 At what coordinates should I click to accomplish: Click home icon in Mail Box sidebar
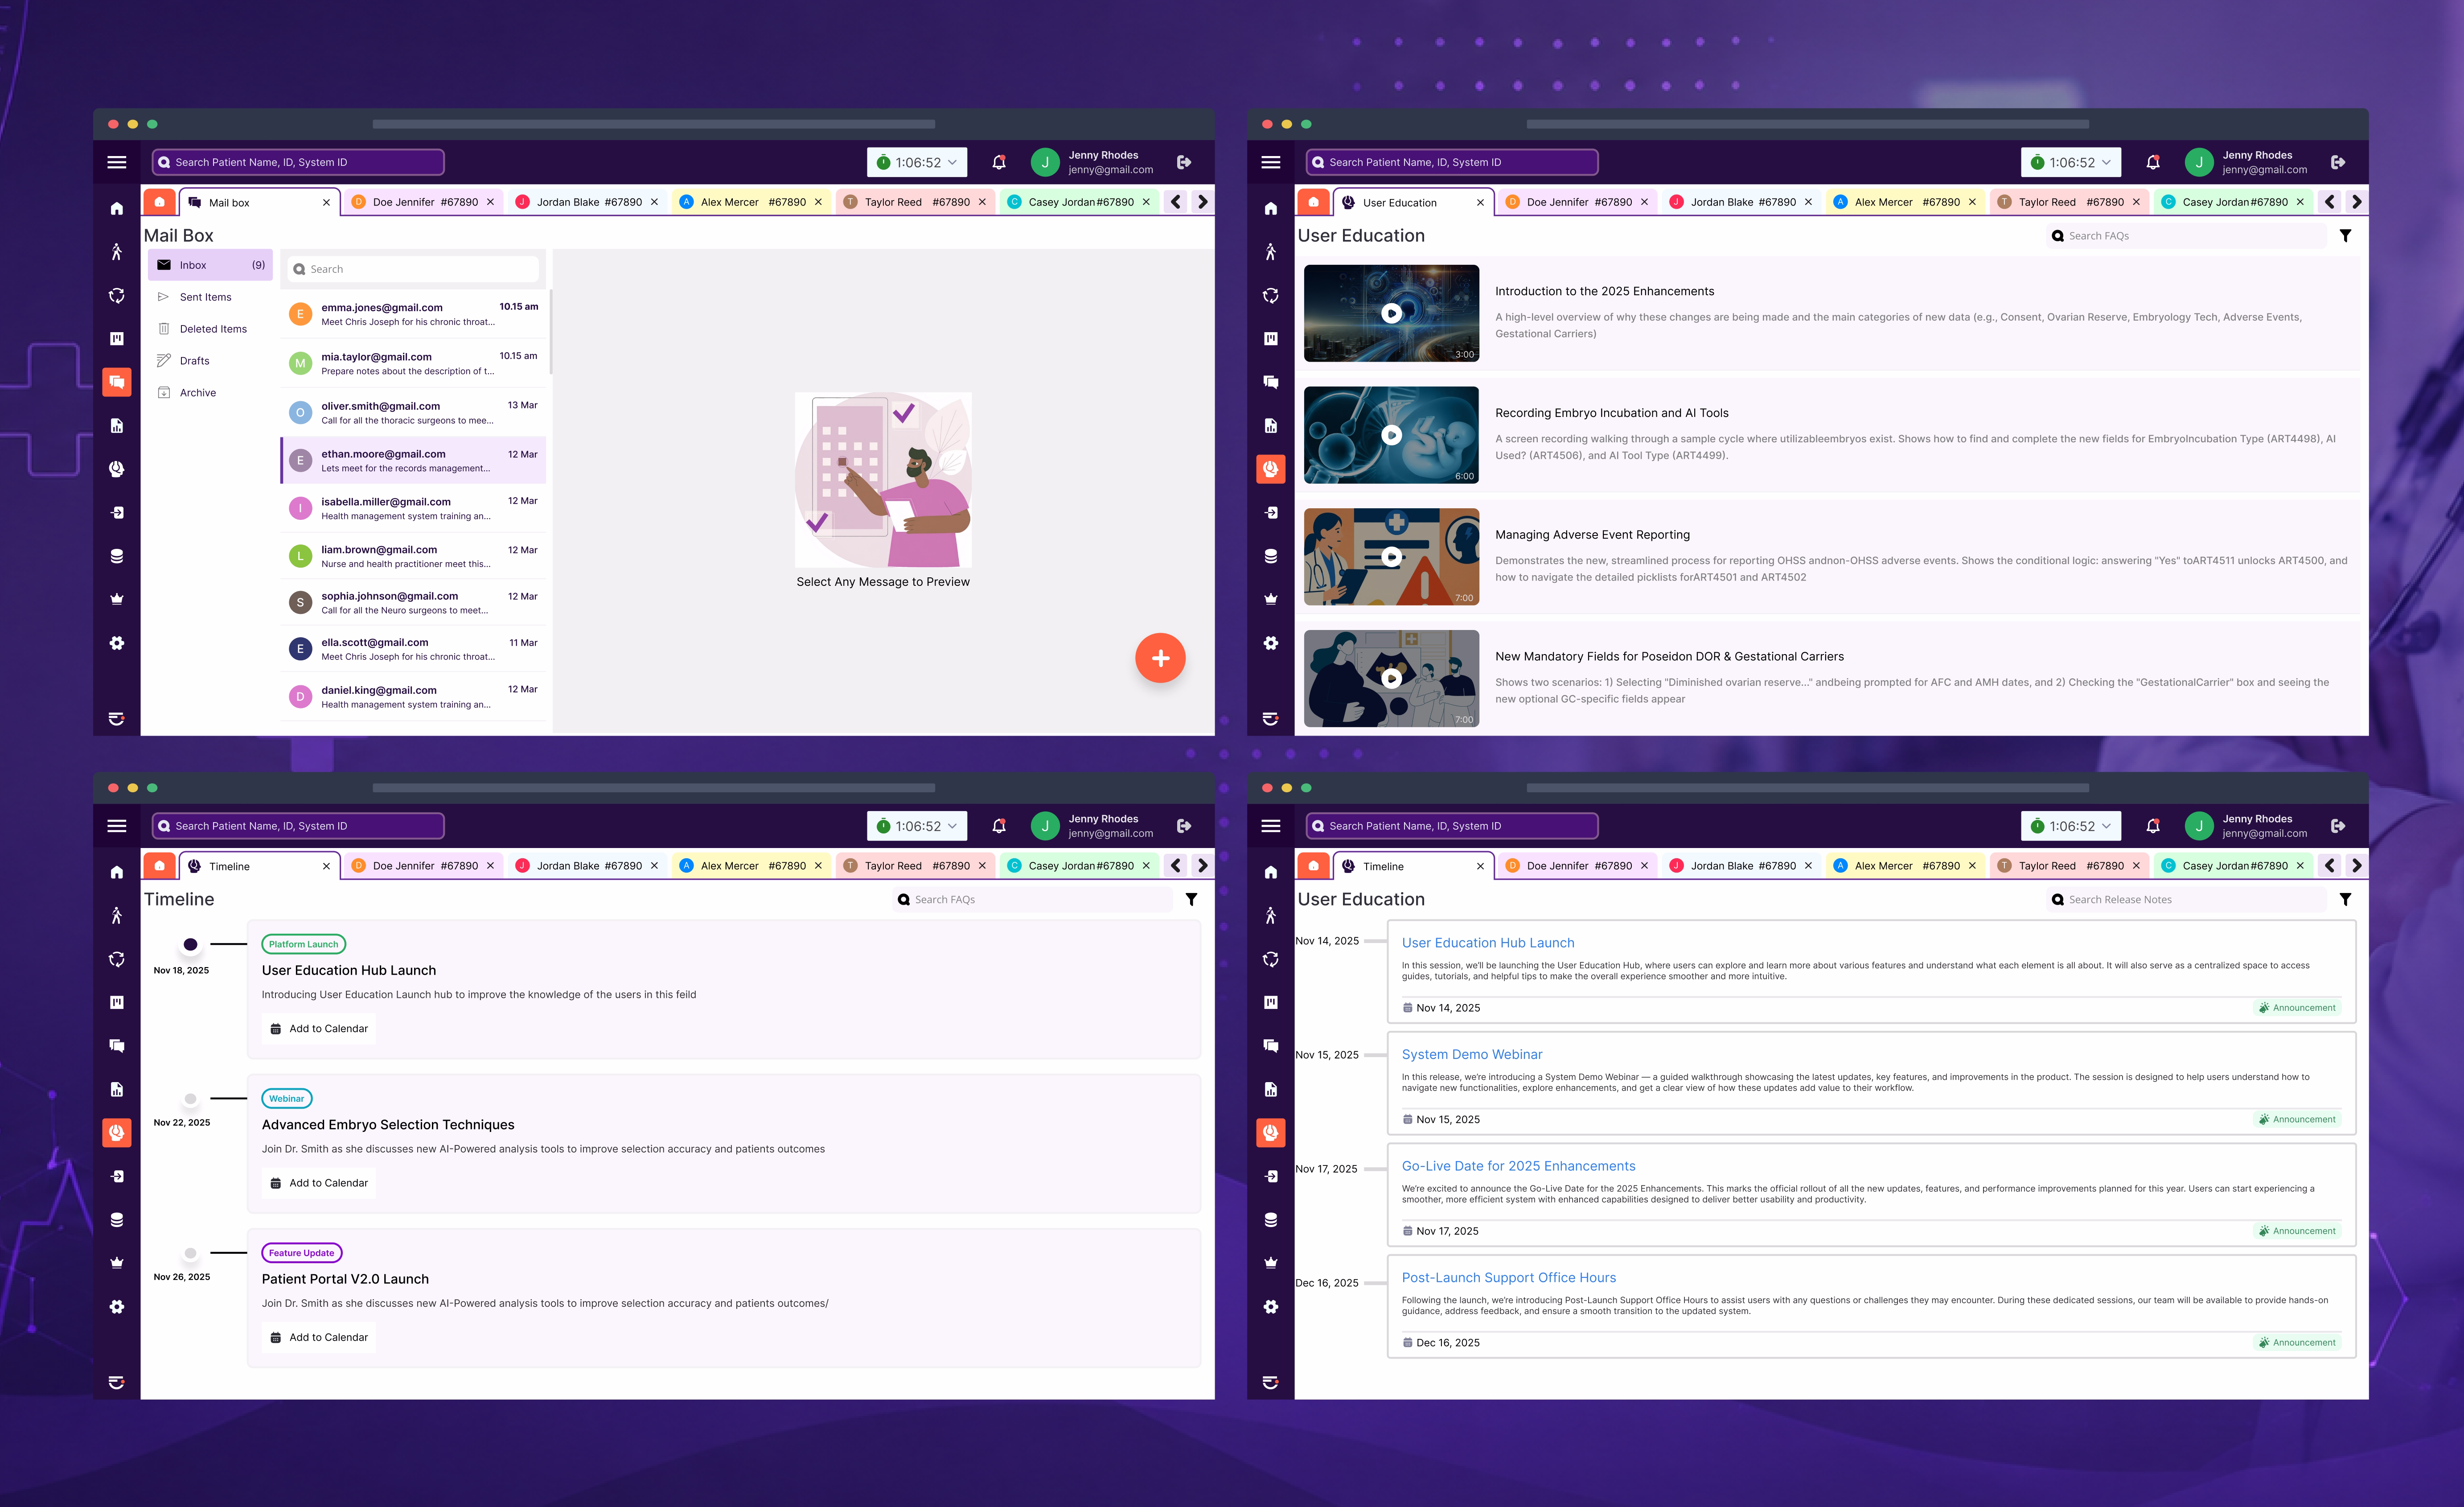117,208
